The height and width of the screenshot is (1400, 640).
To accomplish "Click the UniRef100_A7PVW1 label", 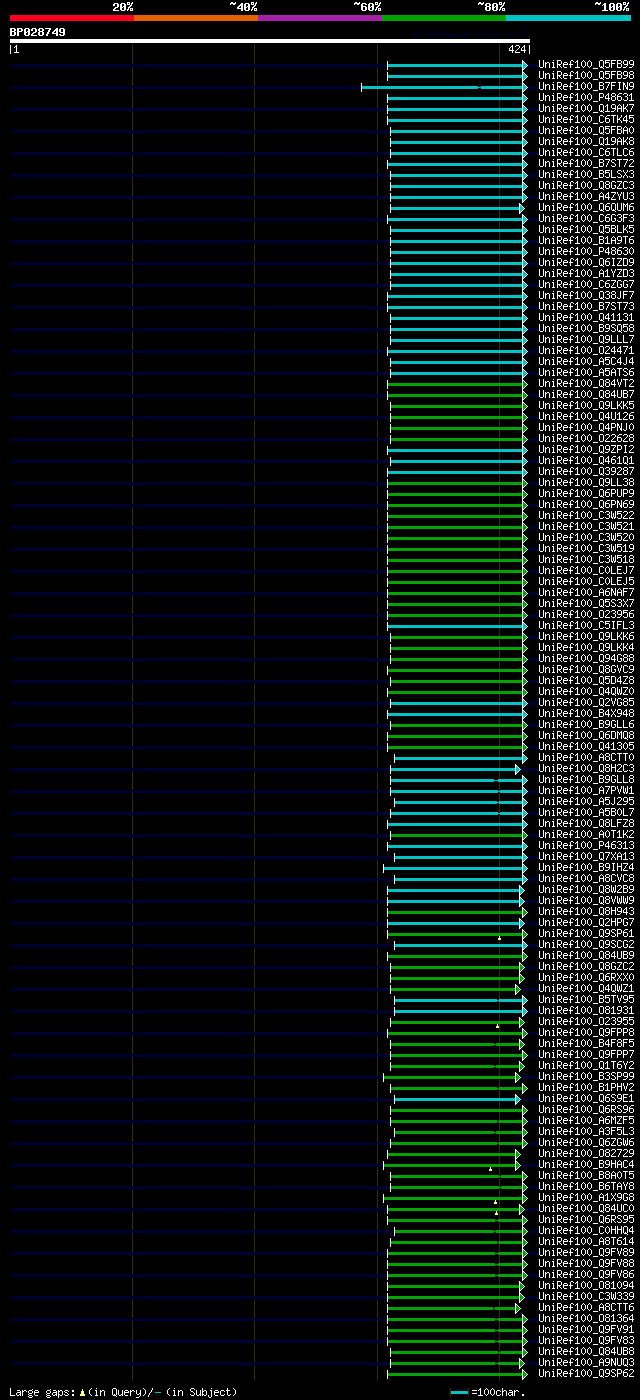I will (586, 790).
